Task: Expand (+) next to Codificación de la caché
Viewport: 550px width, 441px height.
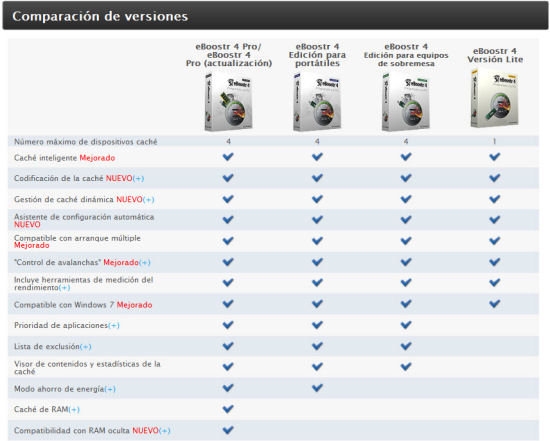Action: [x=139, y=179]
